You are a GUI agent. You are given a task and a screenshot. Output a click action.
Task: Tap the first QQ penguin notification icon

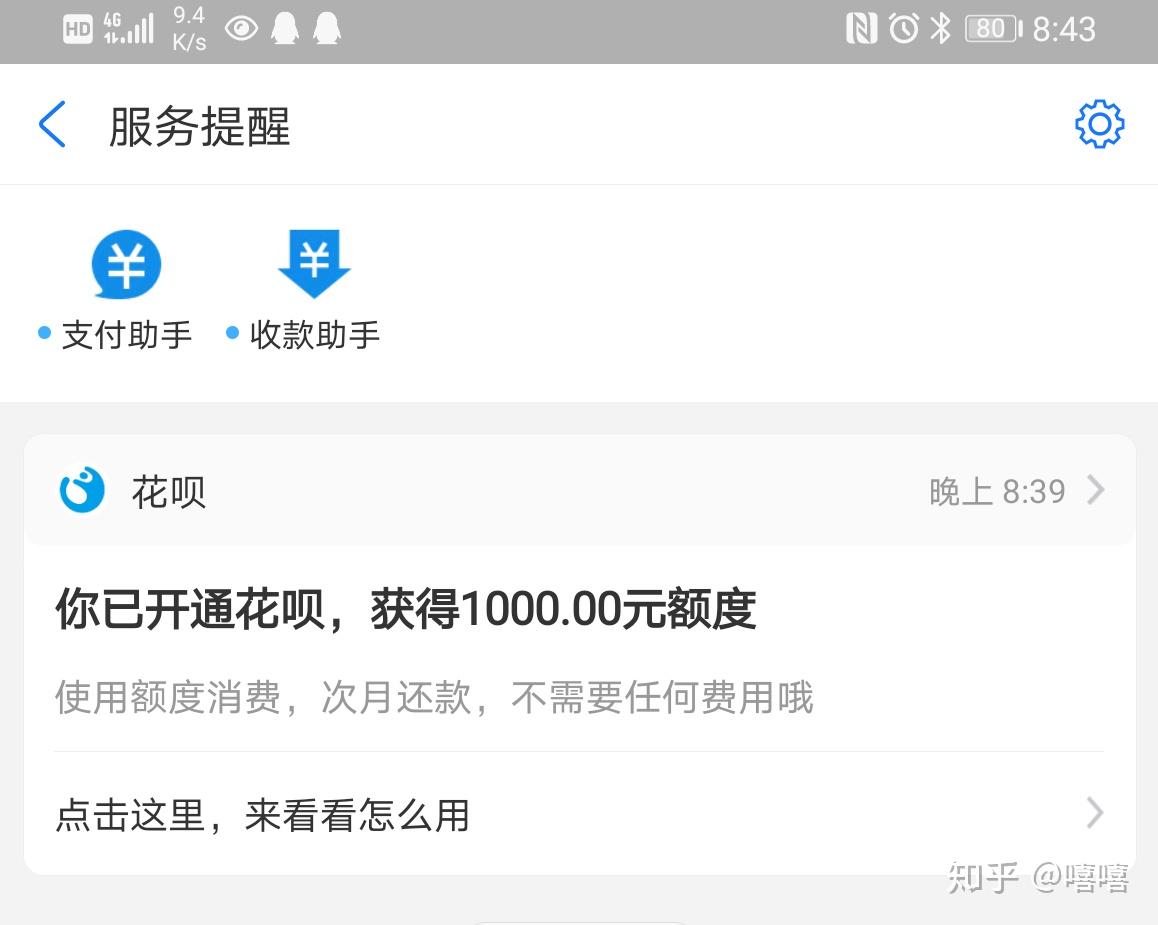(x=284, y=30)
